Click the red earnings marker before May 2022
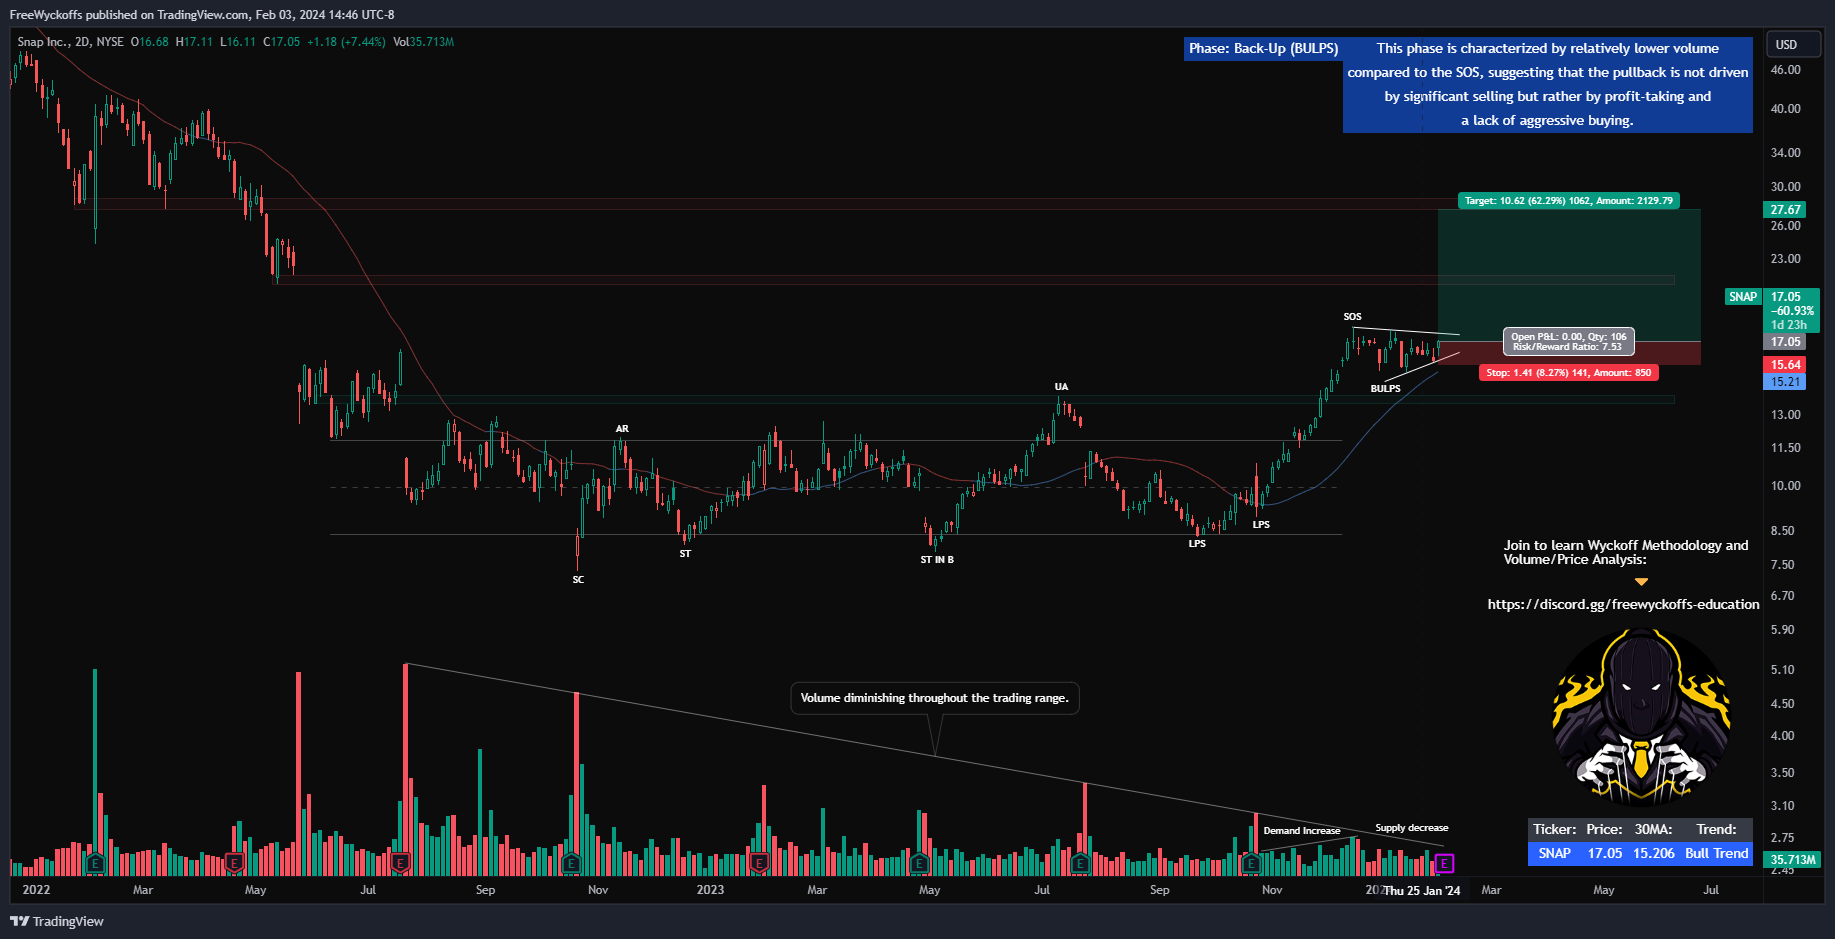Viewport: 1835px width, 939px height. [235, 863]
